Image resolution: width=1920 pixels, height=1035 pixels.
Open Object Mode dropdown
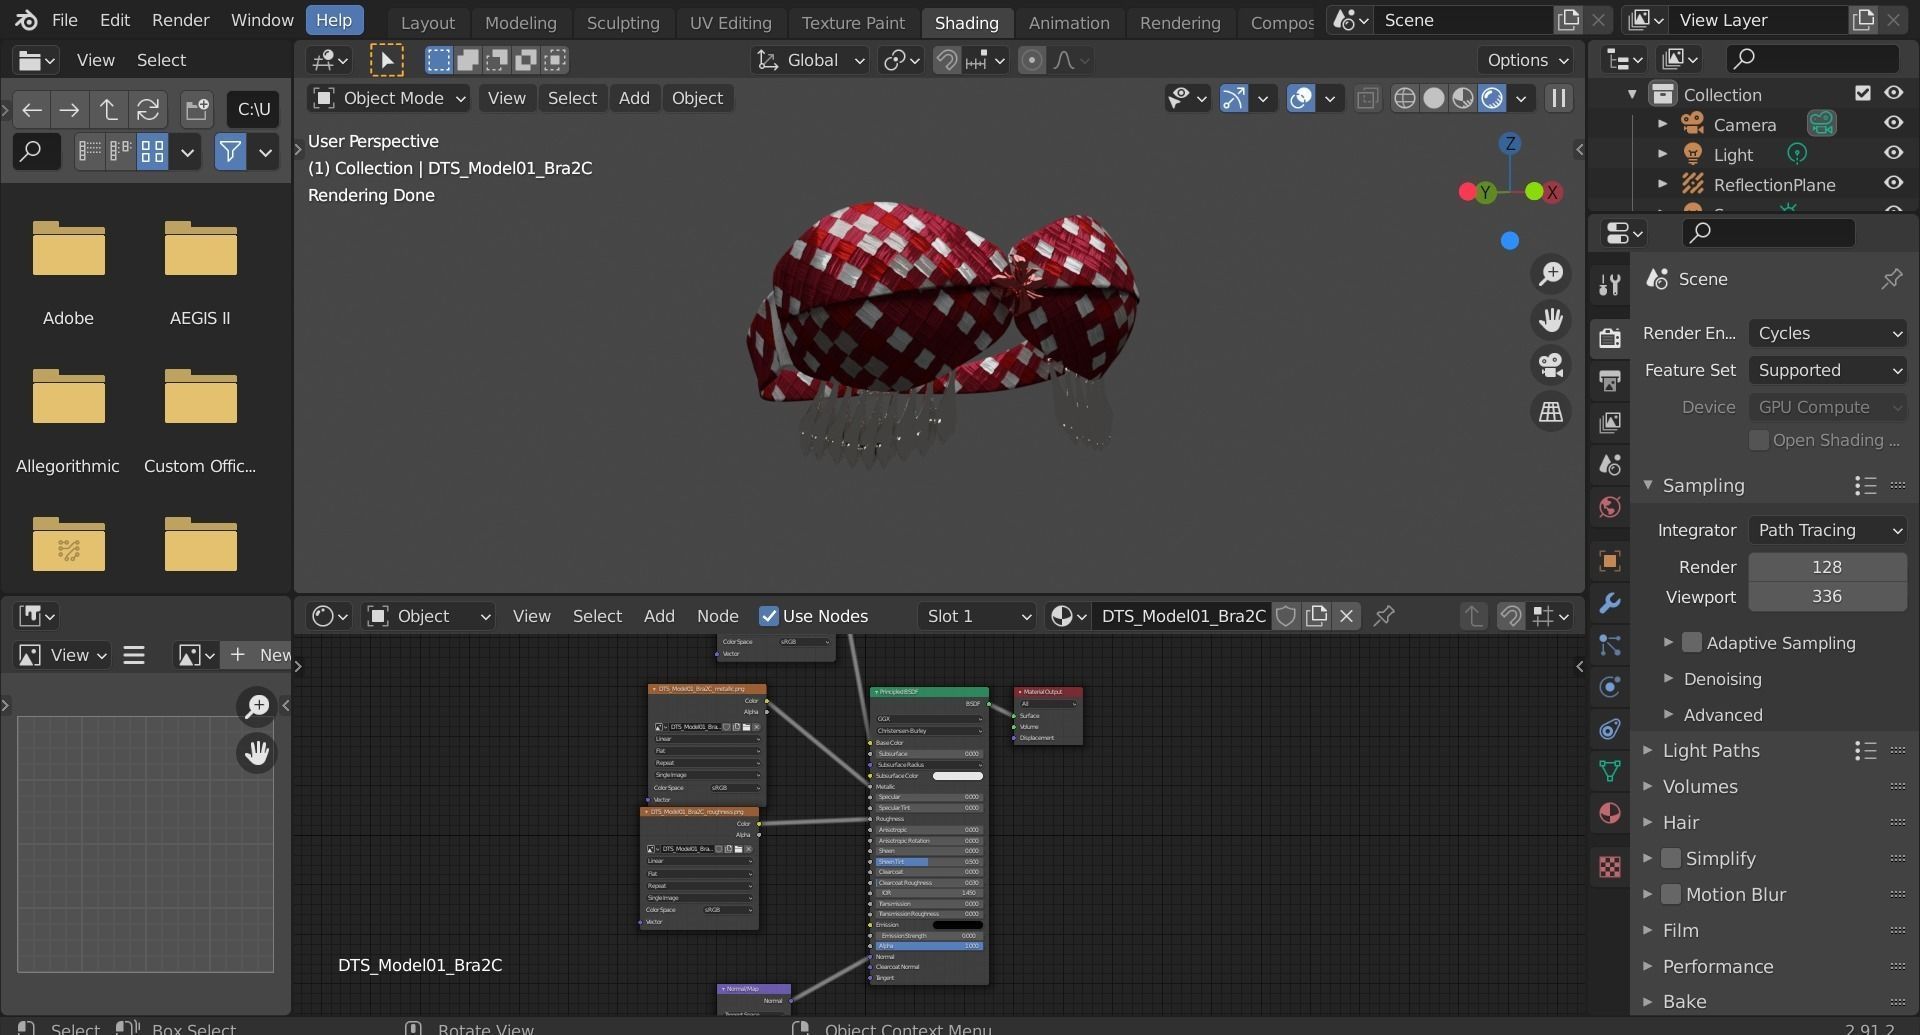click(x=389, y=98)
